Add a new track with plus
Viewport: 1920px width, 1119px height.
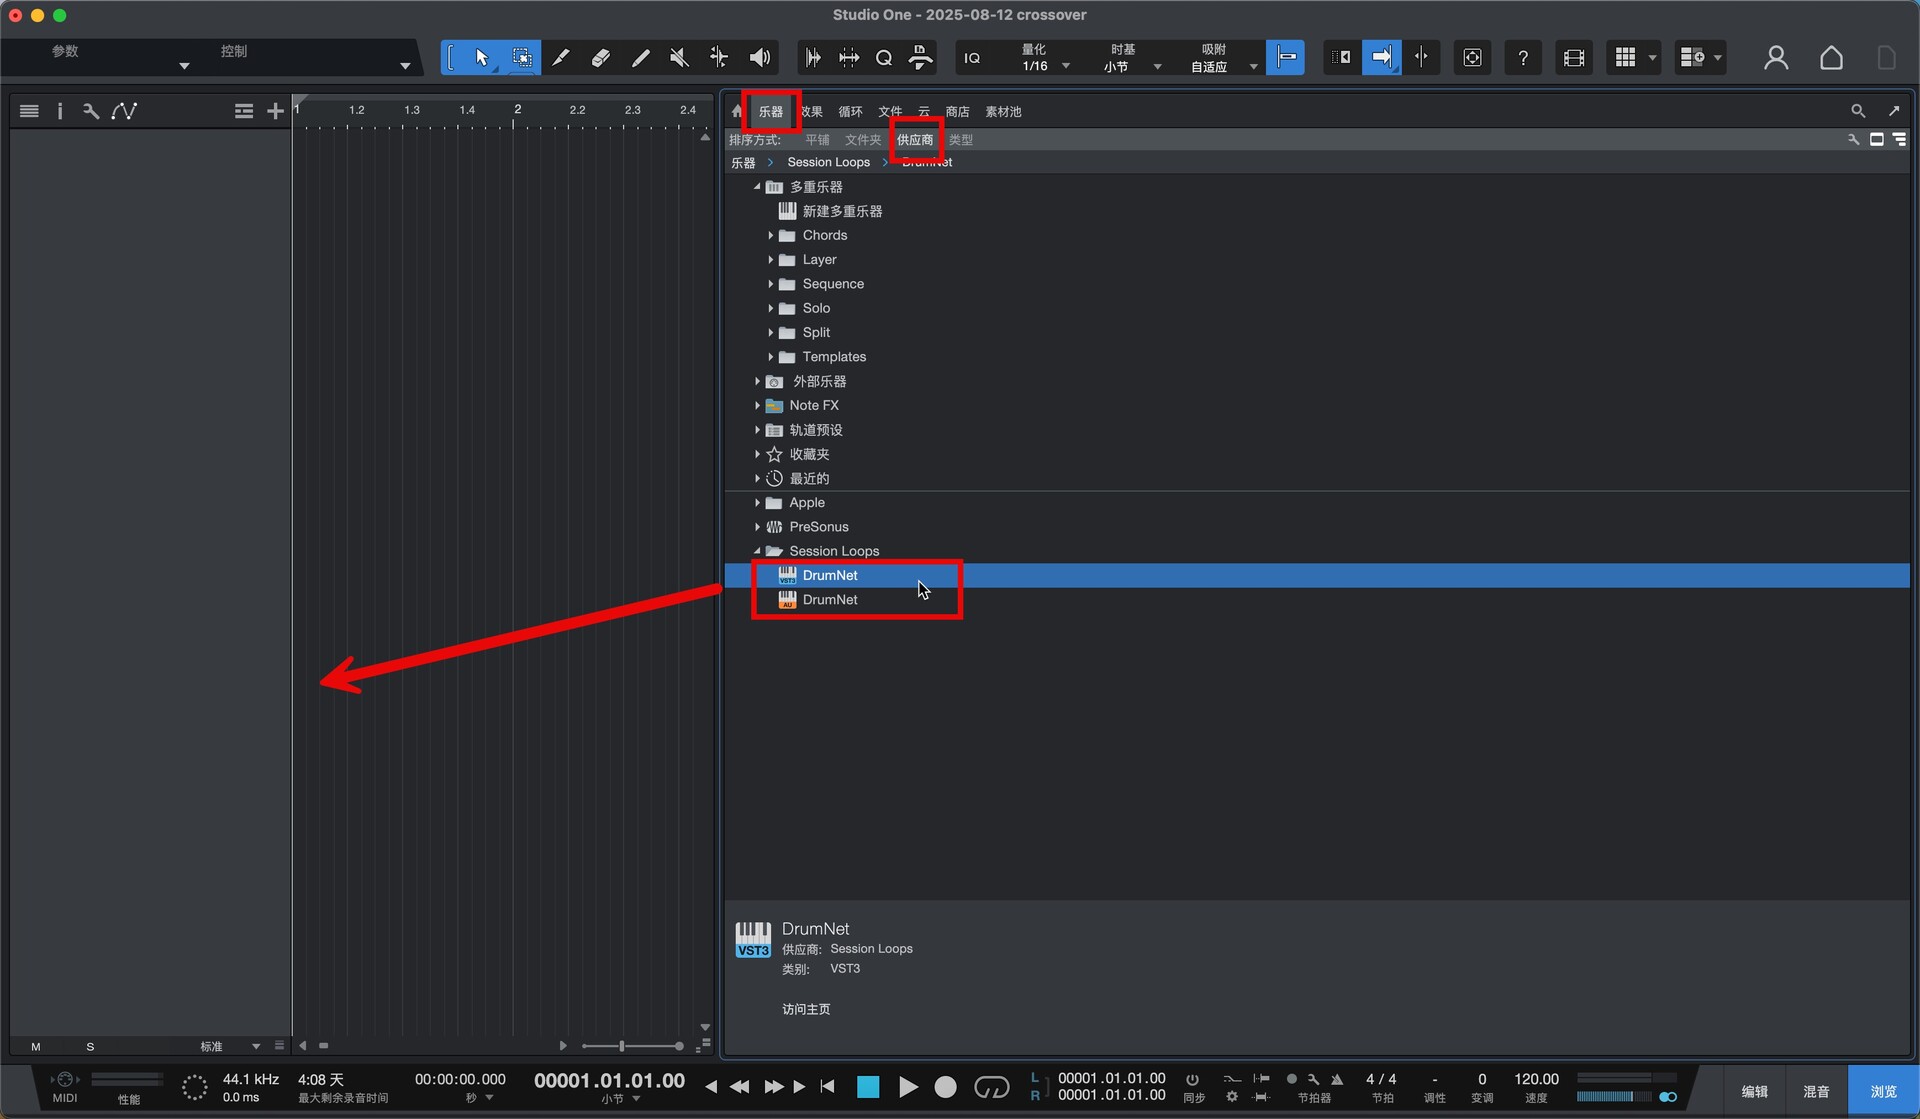pyautogui.click(x=275, y=111)
